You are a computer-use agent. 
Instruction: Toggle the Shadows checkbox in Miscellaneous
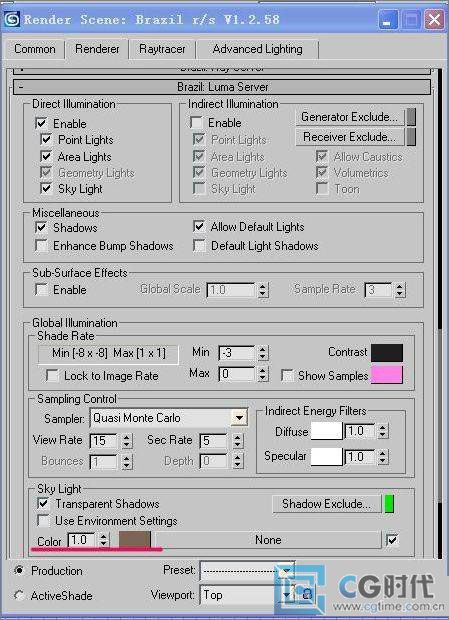point(41,227)
